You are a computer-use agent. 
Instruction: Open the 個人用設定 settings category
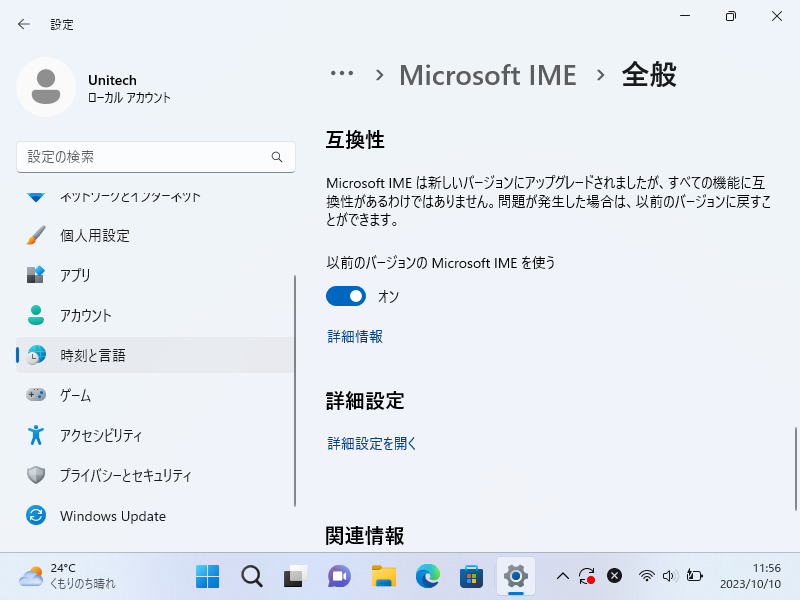(x=155, y=235)
